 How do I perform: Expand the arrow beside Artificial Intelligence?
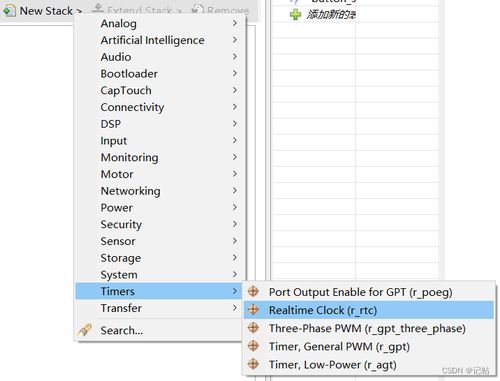pyautogui.click(x=235, y=40)
